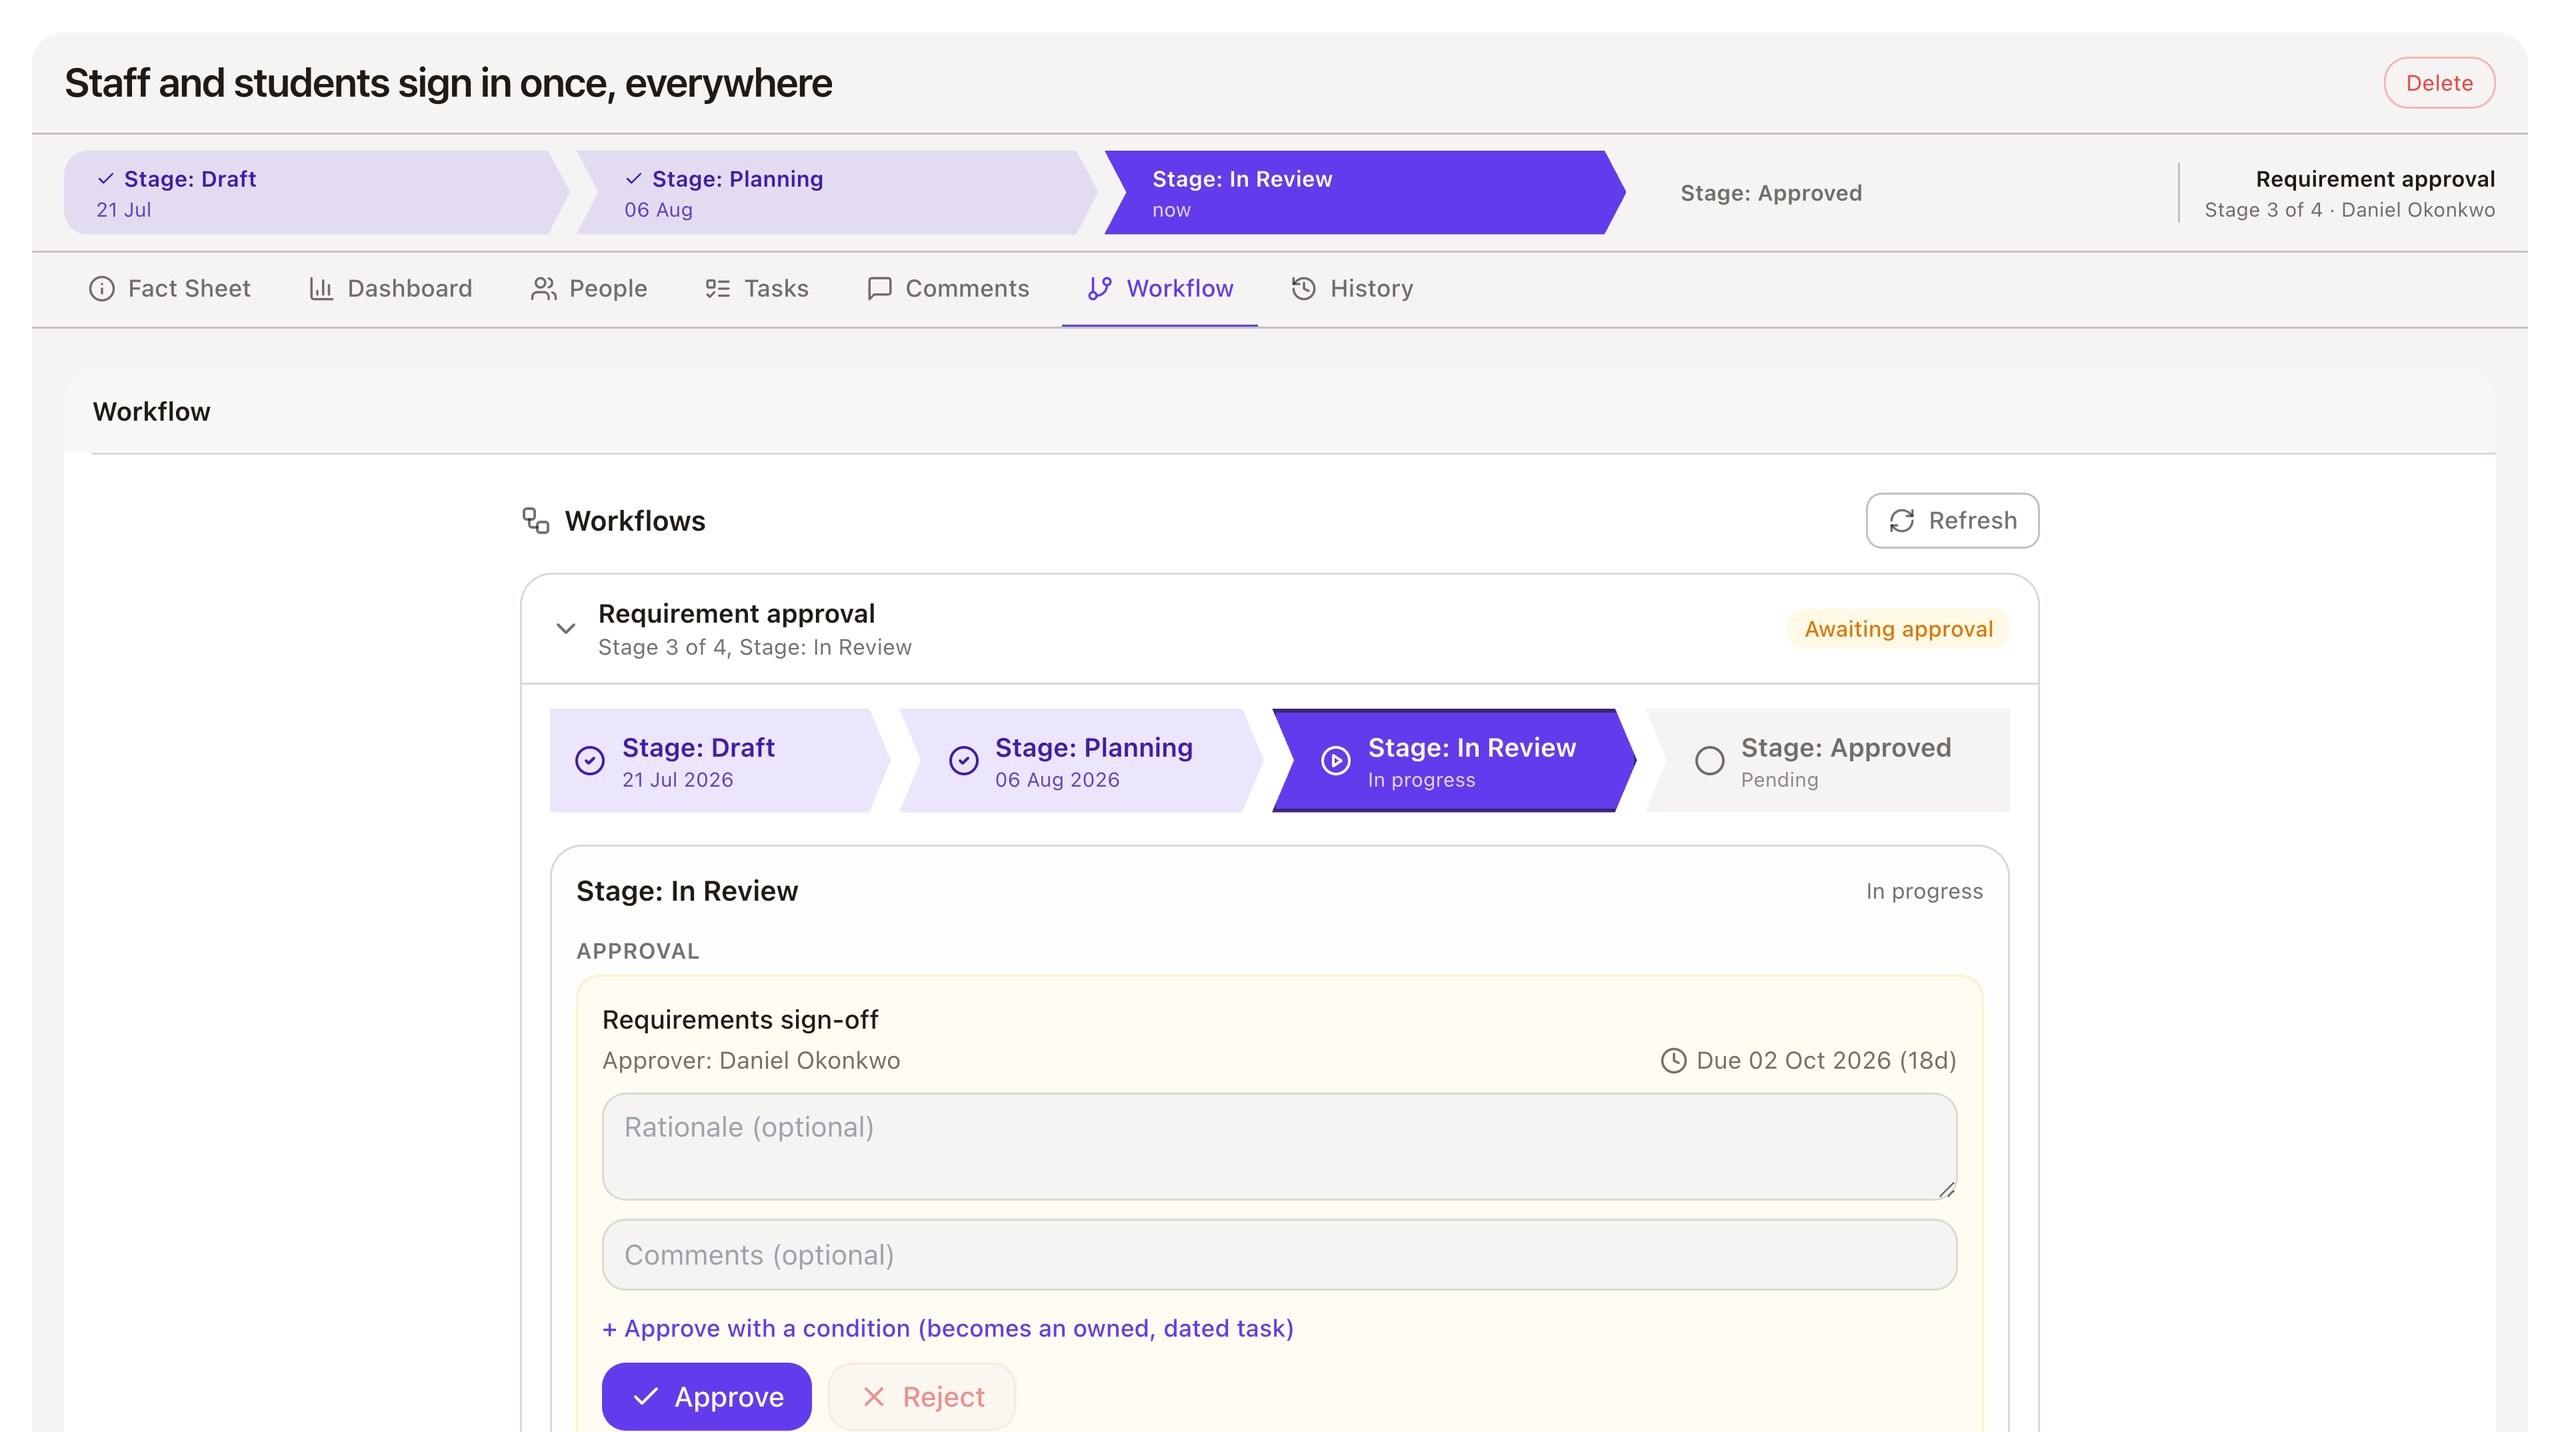The image size is (2560, 1432).
Task: Click the 'Stage 3 of 4 · Daniel Okonkwo' text
Action: (x=2349, y=210)
